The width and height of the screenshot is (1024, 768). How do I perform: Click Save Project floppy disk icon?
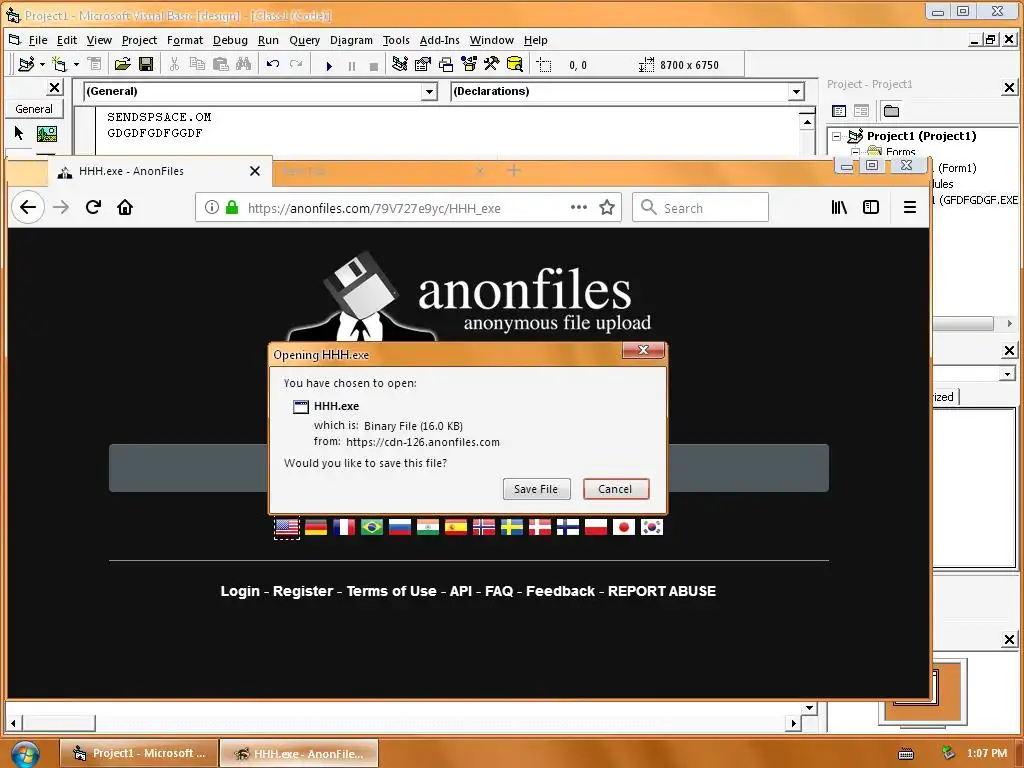(x=146, y=64)
